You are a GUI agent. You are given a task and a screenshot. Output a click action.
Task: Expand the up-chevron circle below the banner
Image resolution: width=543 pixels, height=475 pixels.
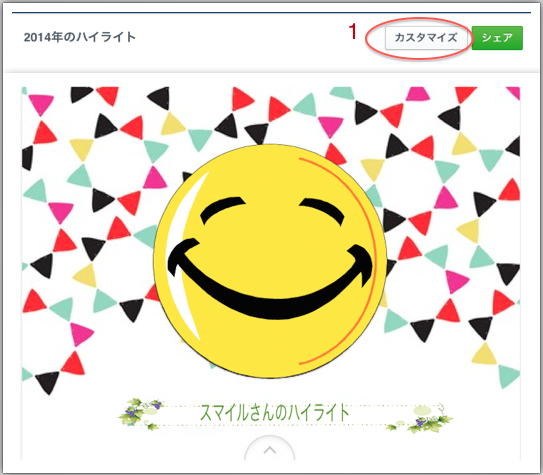tap(270, 449)
